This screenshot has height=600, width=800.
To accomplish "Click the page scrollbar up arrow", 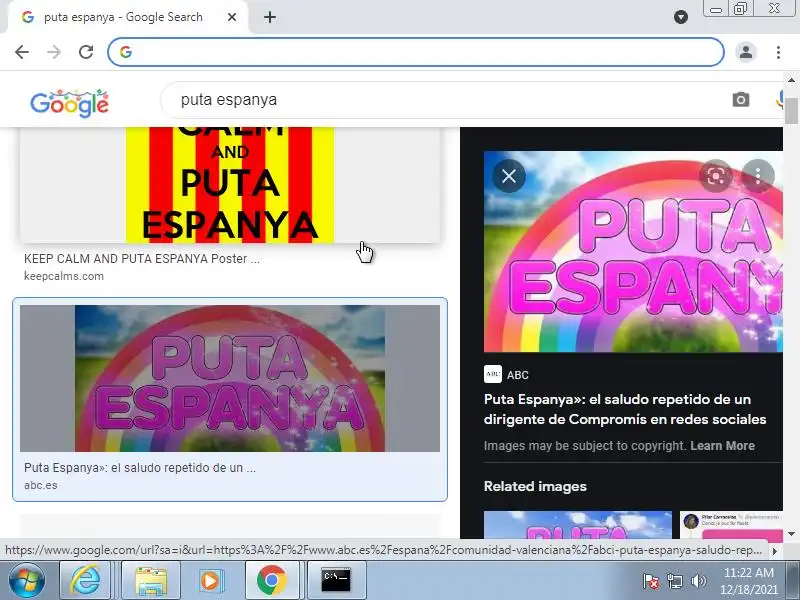I will tap(791, 80).
